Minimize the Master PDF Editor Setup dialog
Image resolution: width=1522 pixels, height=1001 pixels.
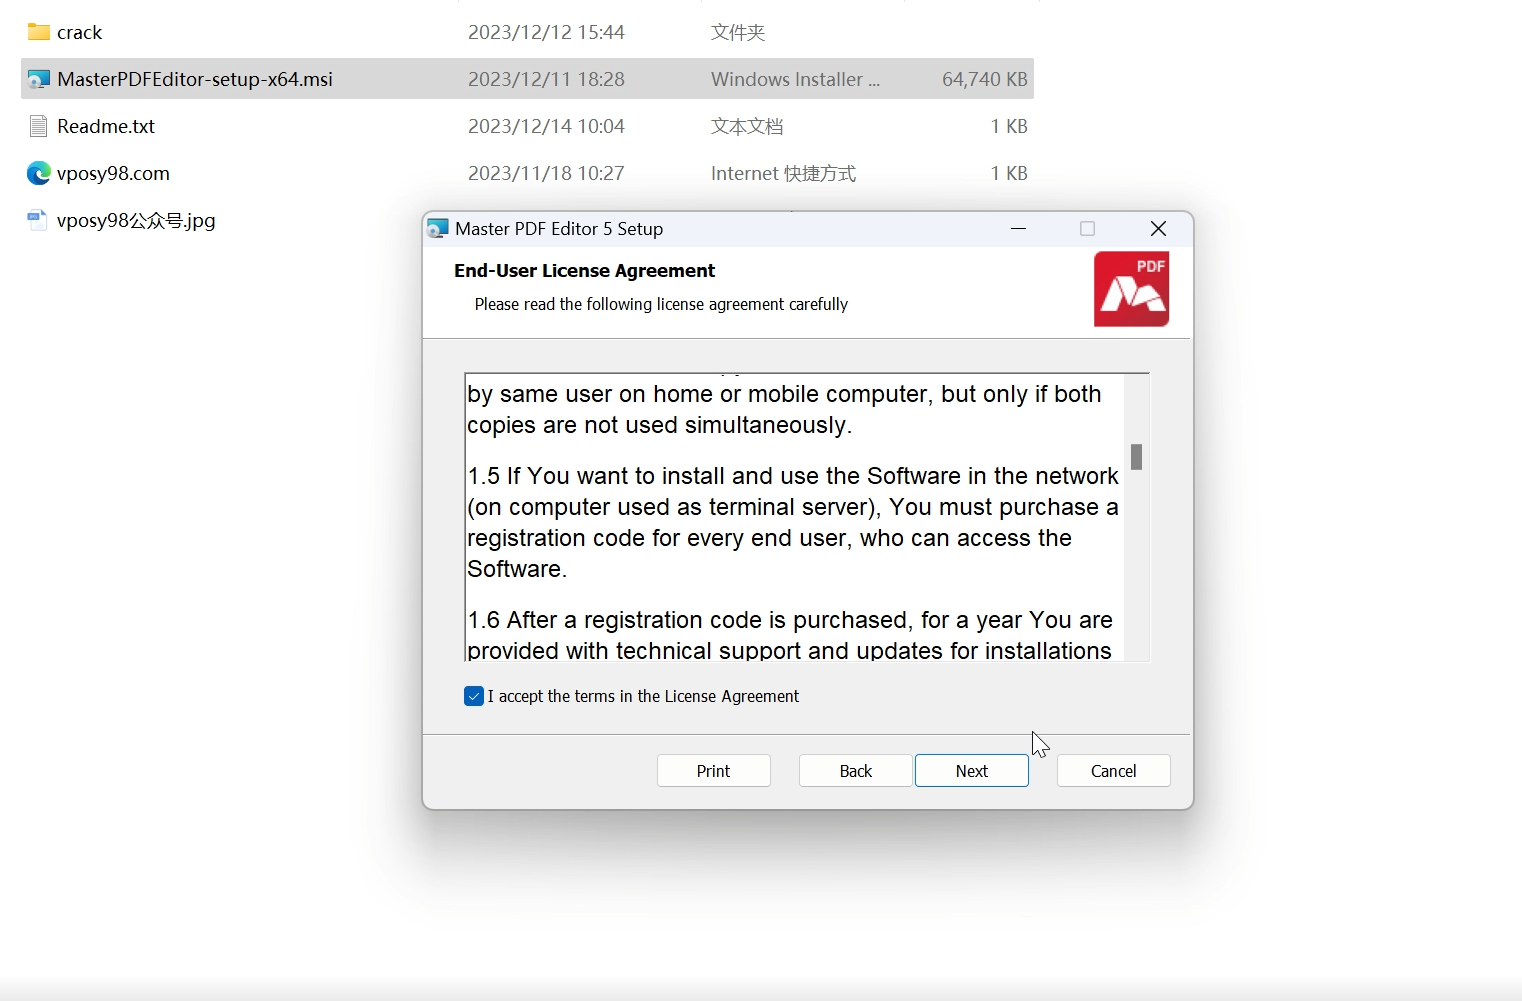point(1018,229)
